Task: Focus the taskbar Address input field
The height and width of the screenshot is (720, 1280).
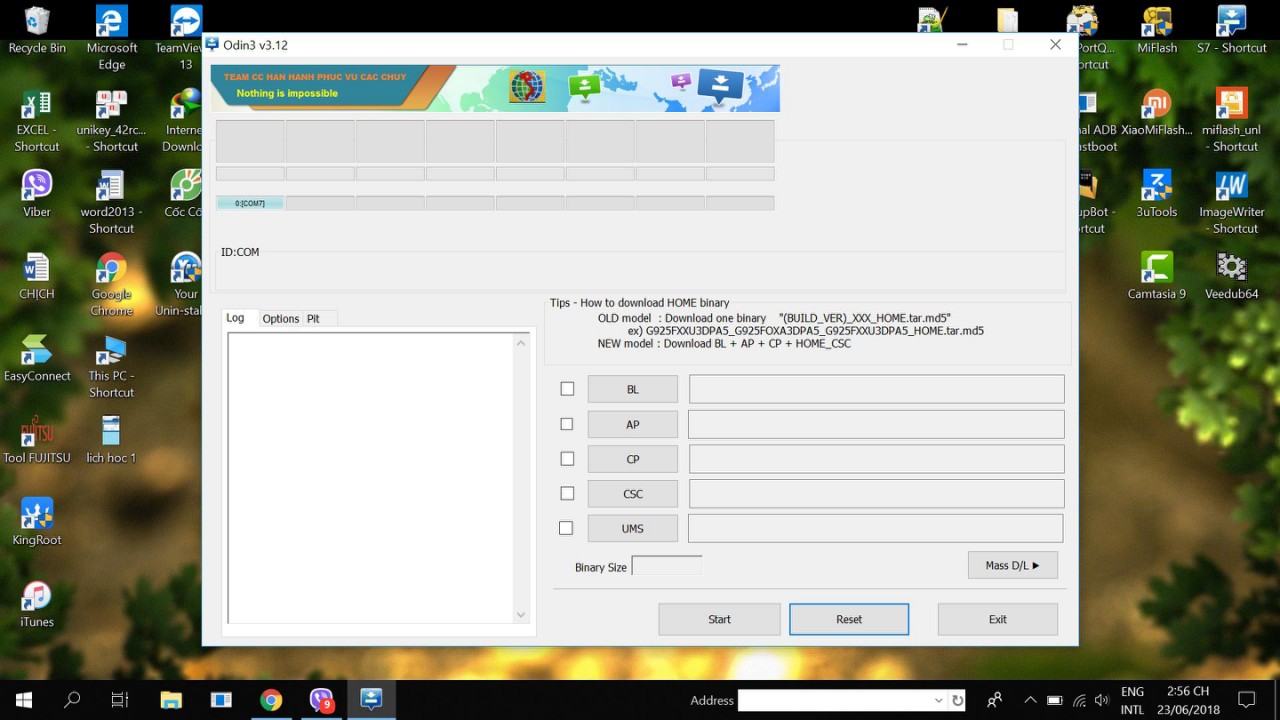Action: coord(835,700)
